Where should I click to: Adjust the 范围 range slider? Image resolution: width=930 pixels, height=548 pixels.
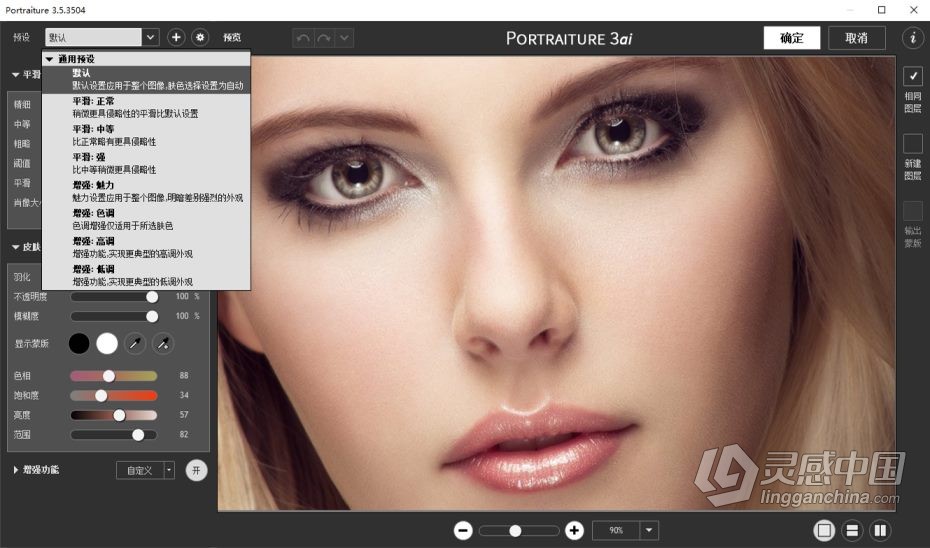114,435
